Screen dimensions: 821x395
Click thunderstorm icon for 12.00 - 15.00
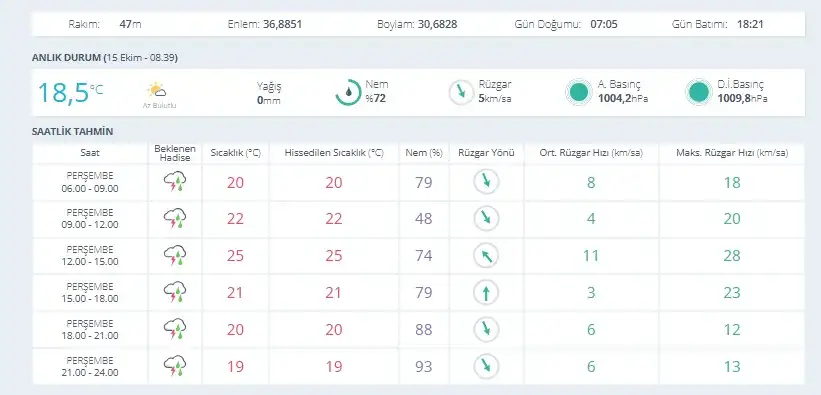[x=175, y=256]
